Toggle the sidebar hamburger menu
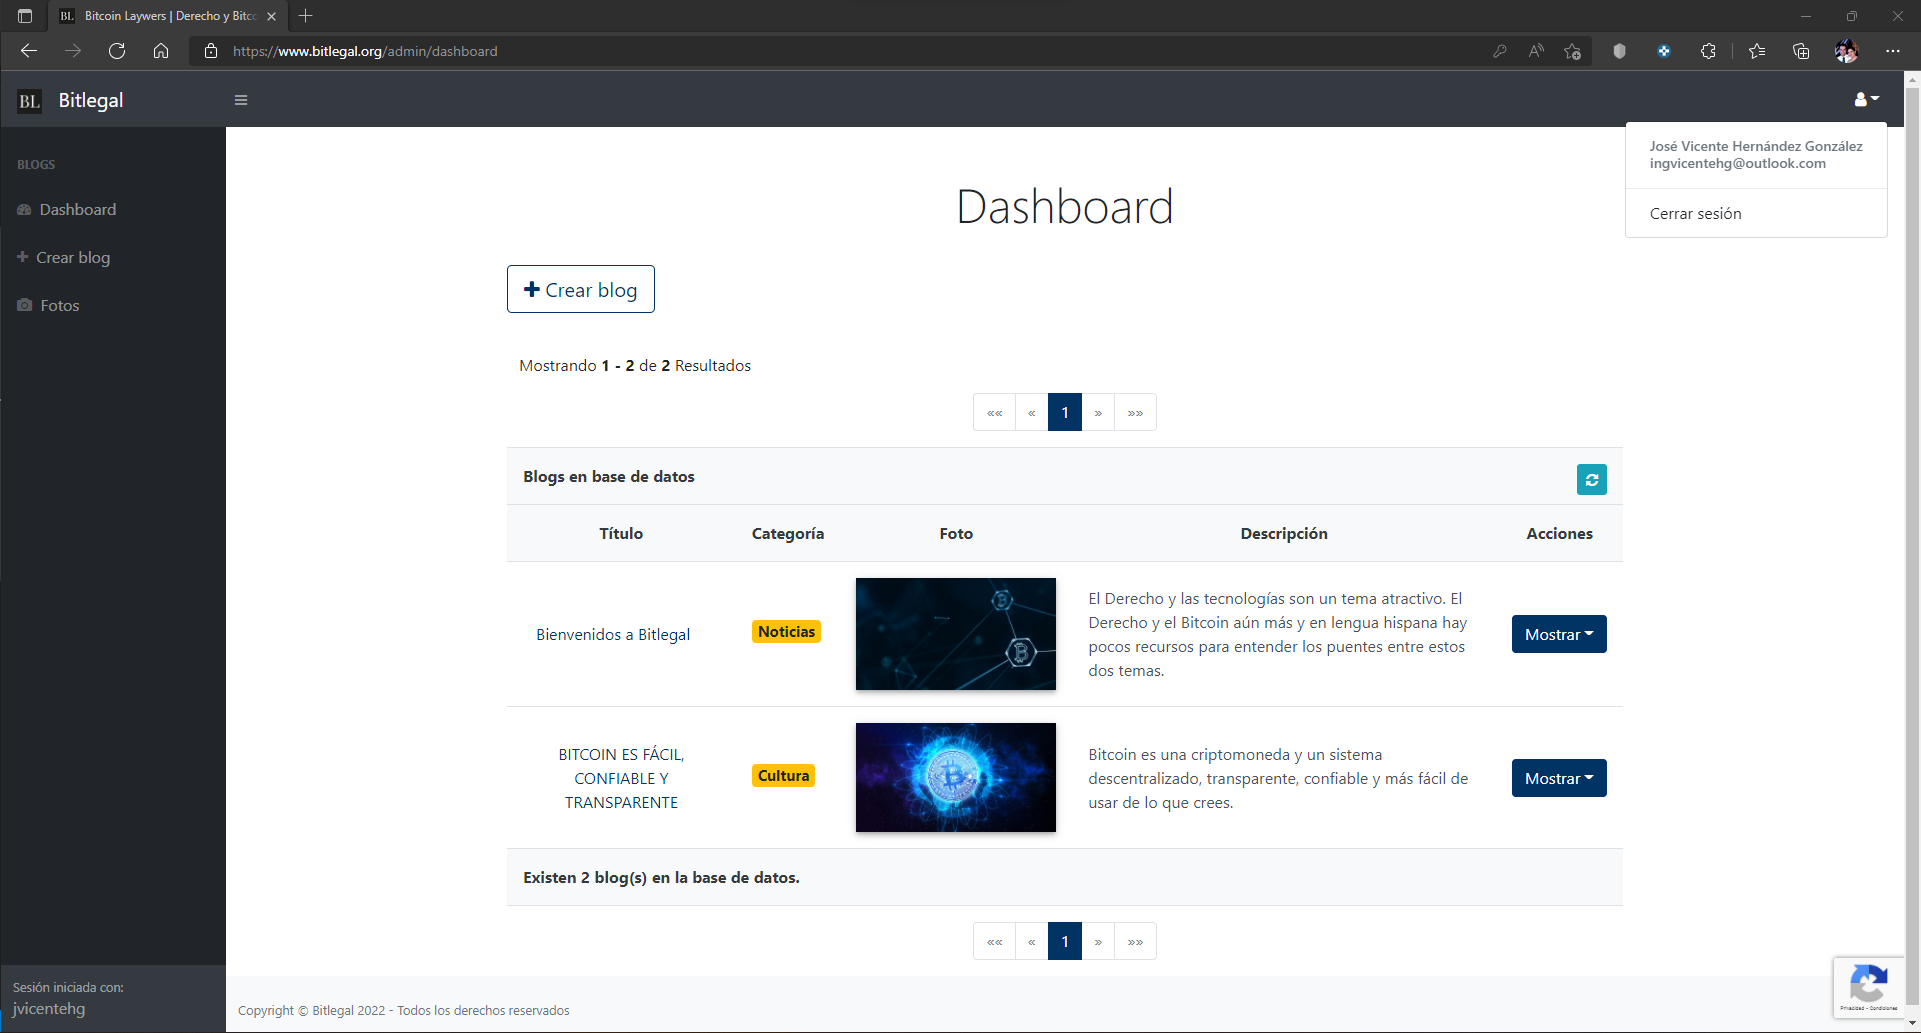The image size is (1921, 1033). pos(241,100)
